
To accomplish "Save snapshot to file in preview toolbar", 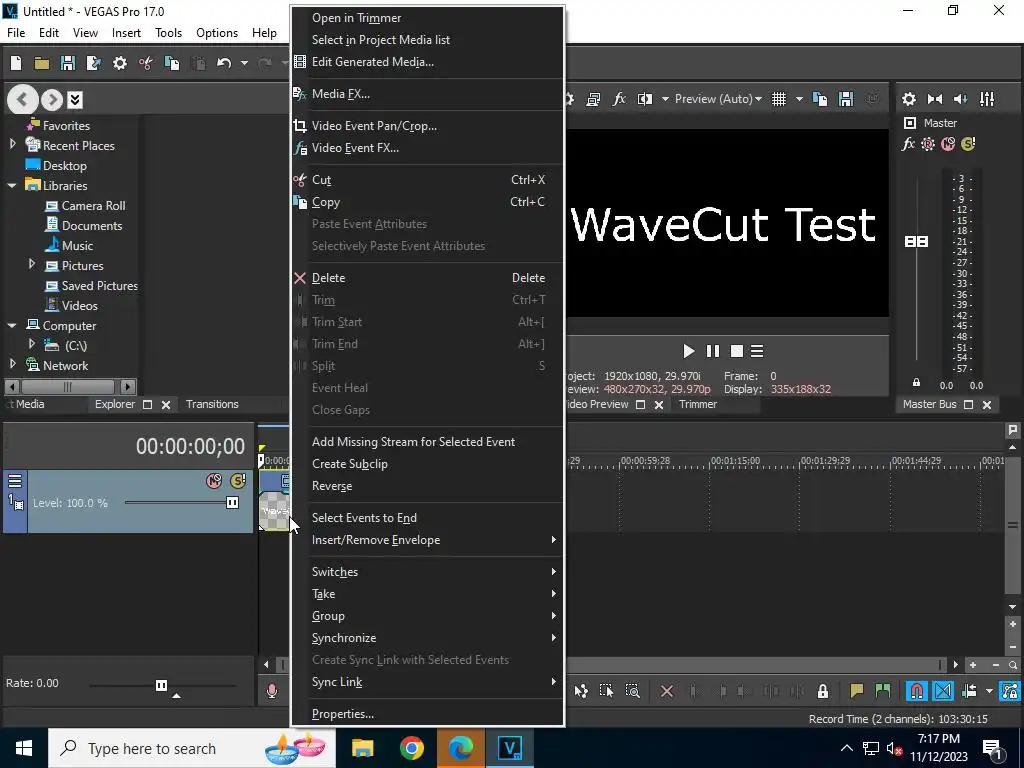I will [846, 99].
